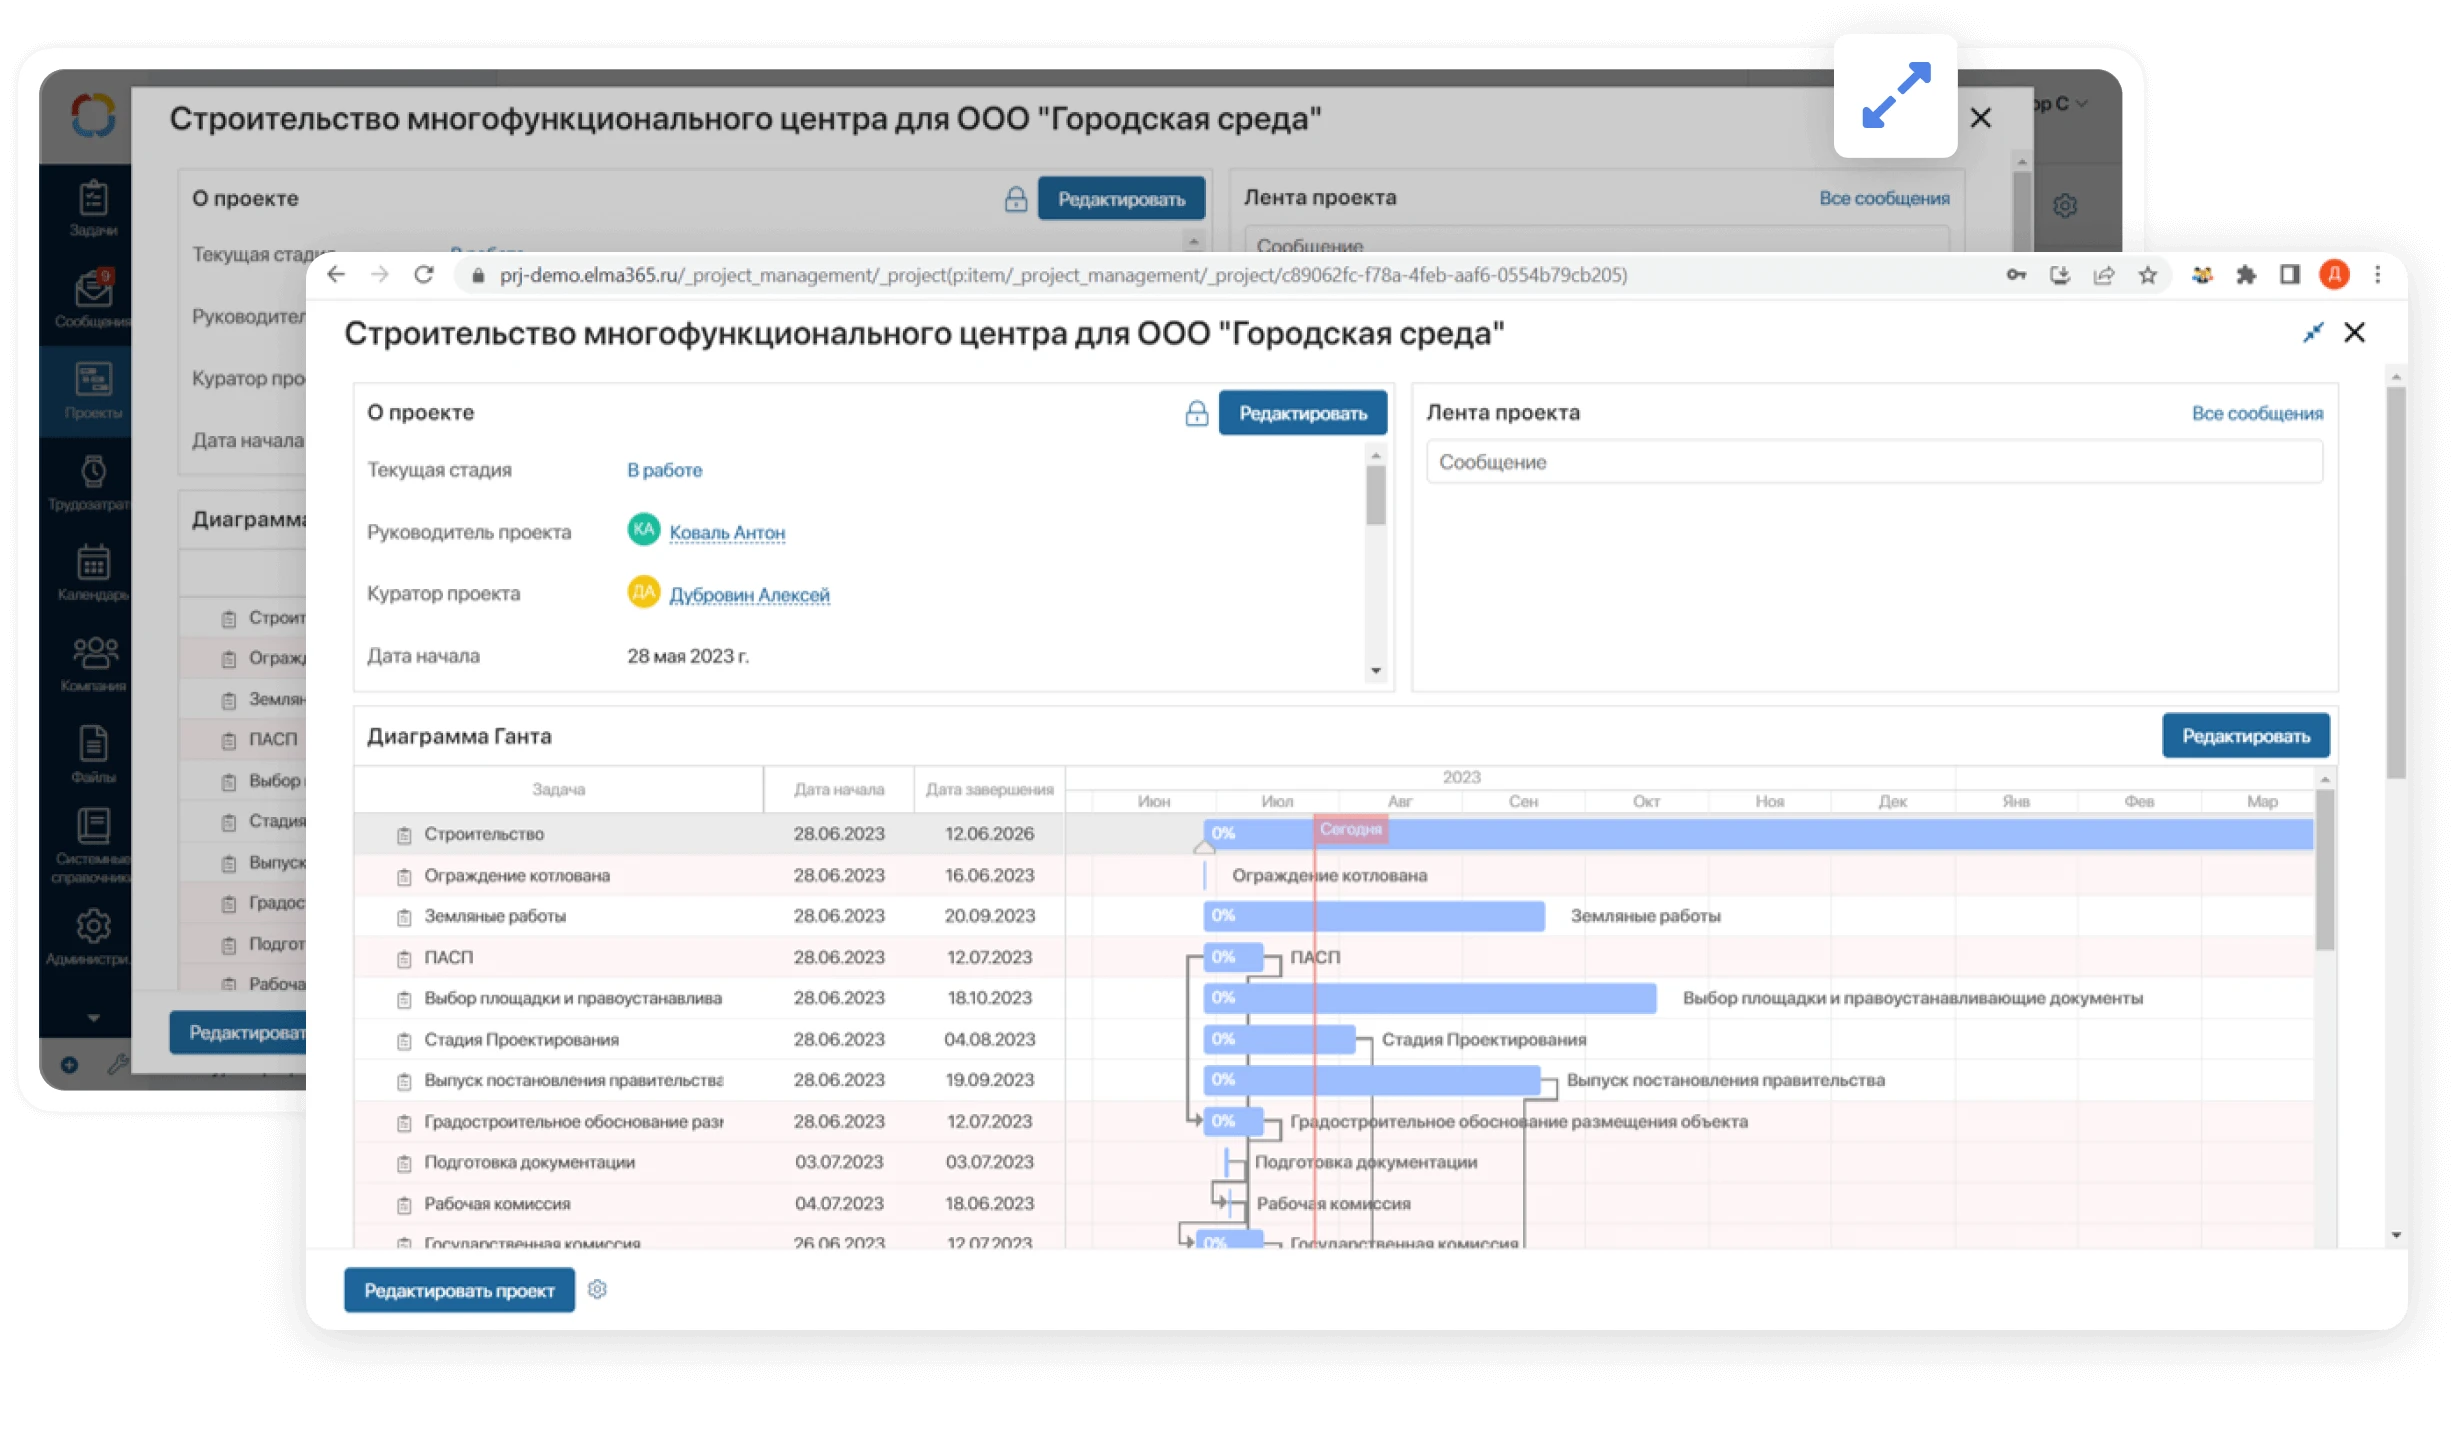Click browser bookmark star icon

pos(2148,275)
